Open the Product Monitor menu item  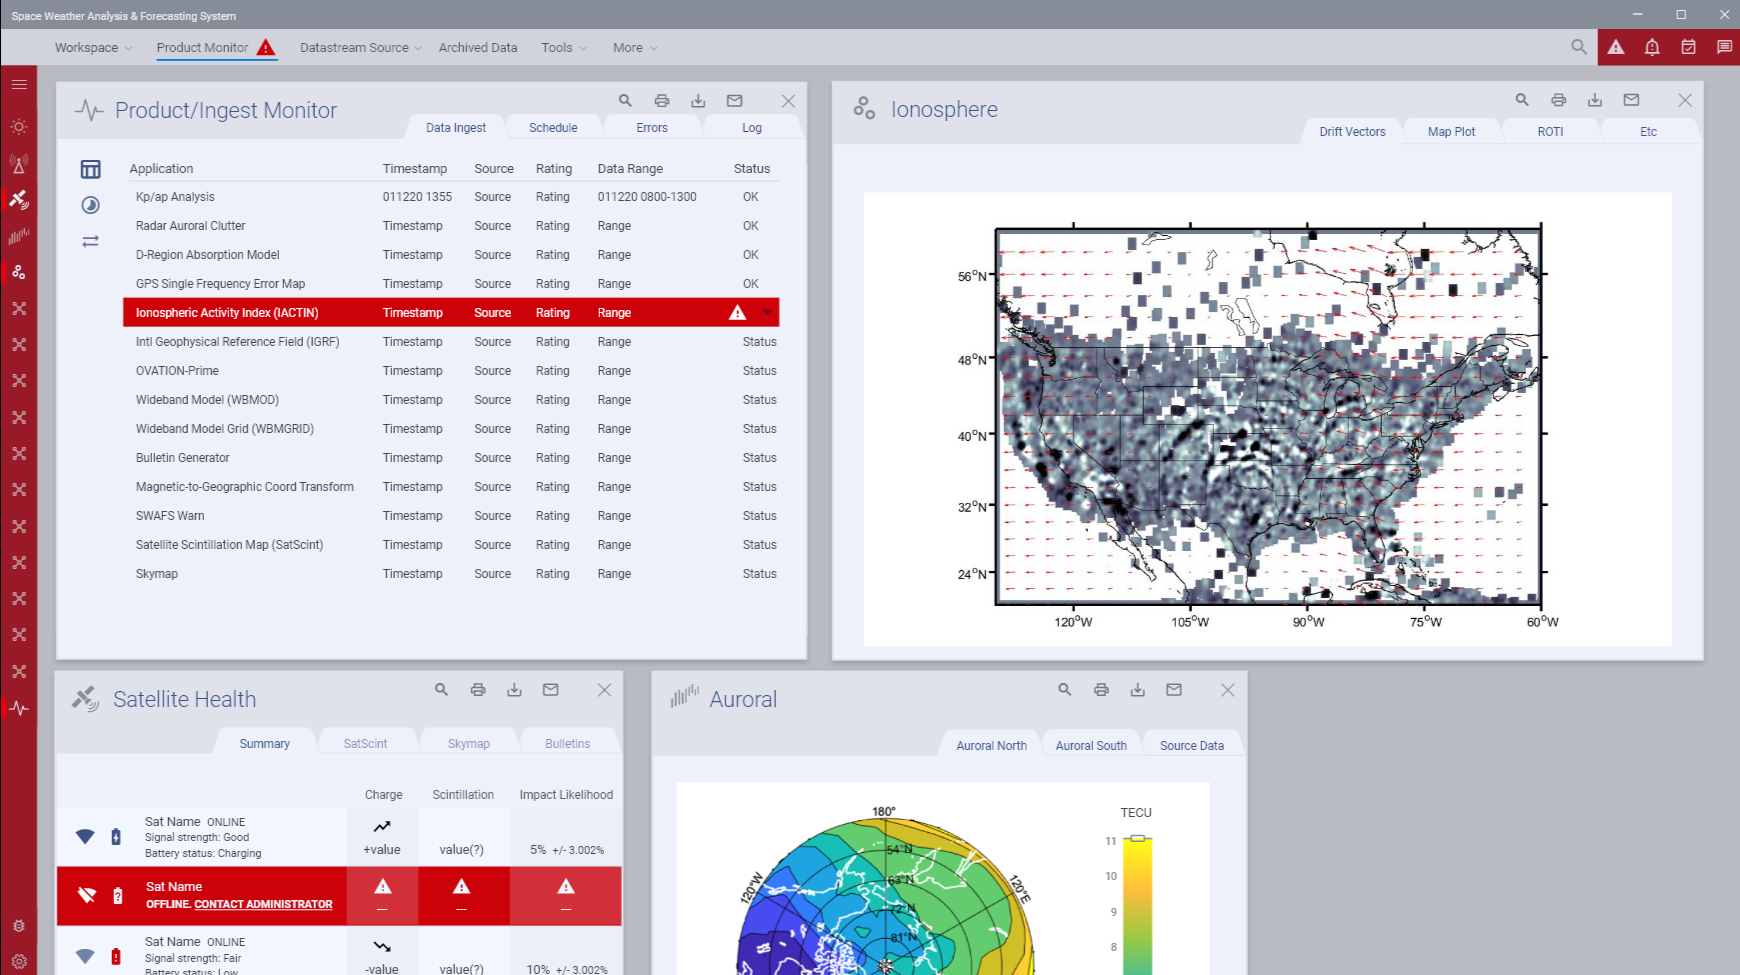pos(215,48)
